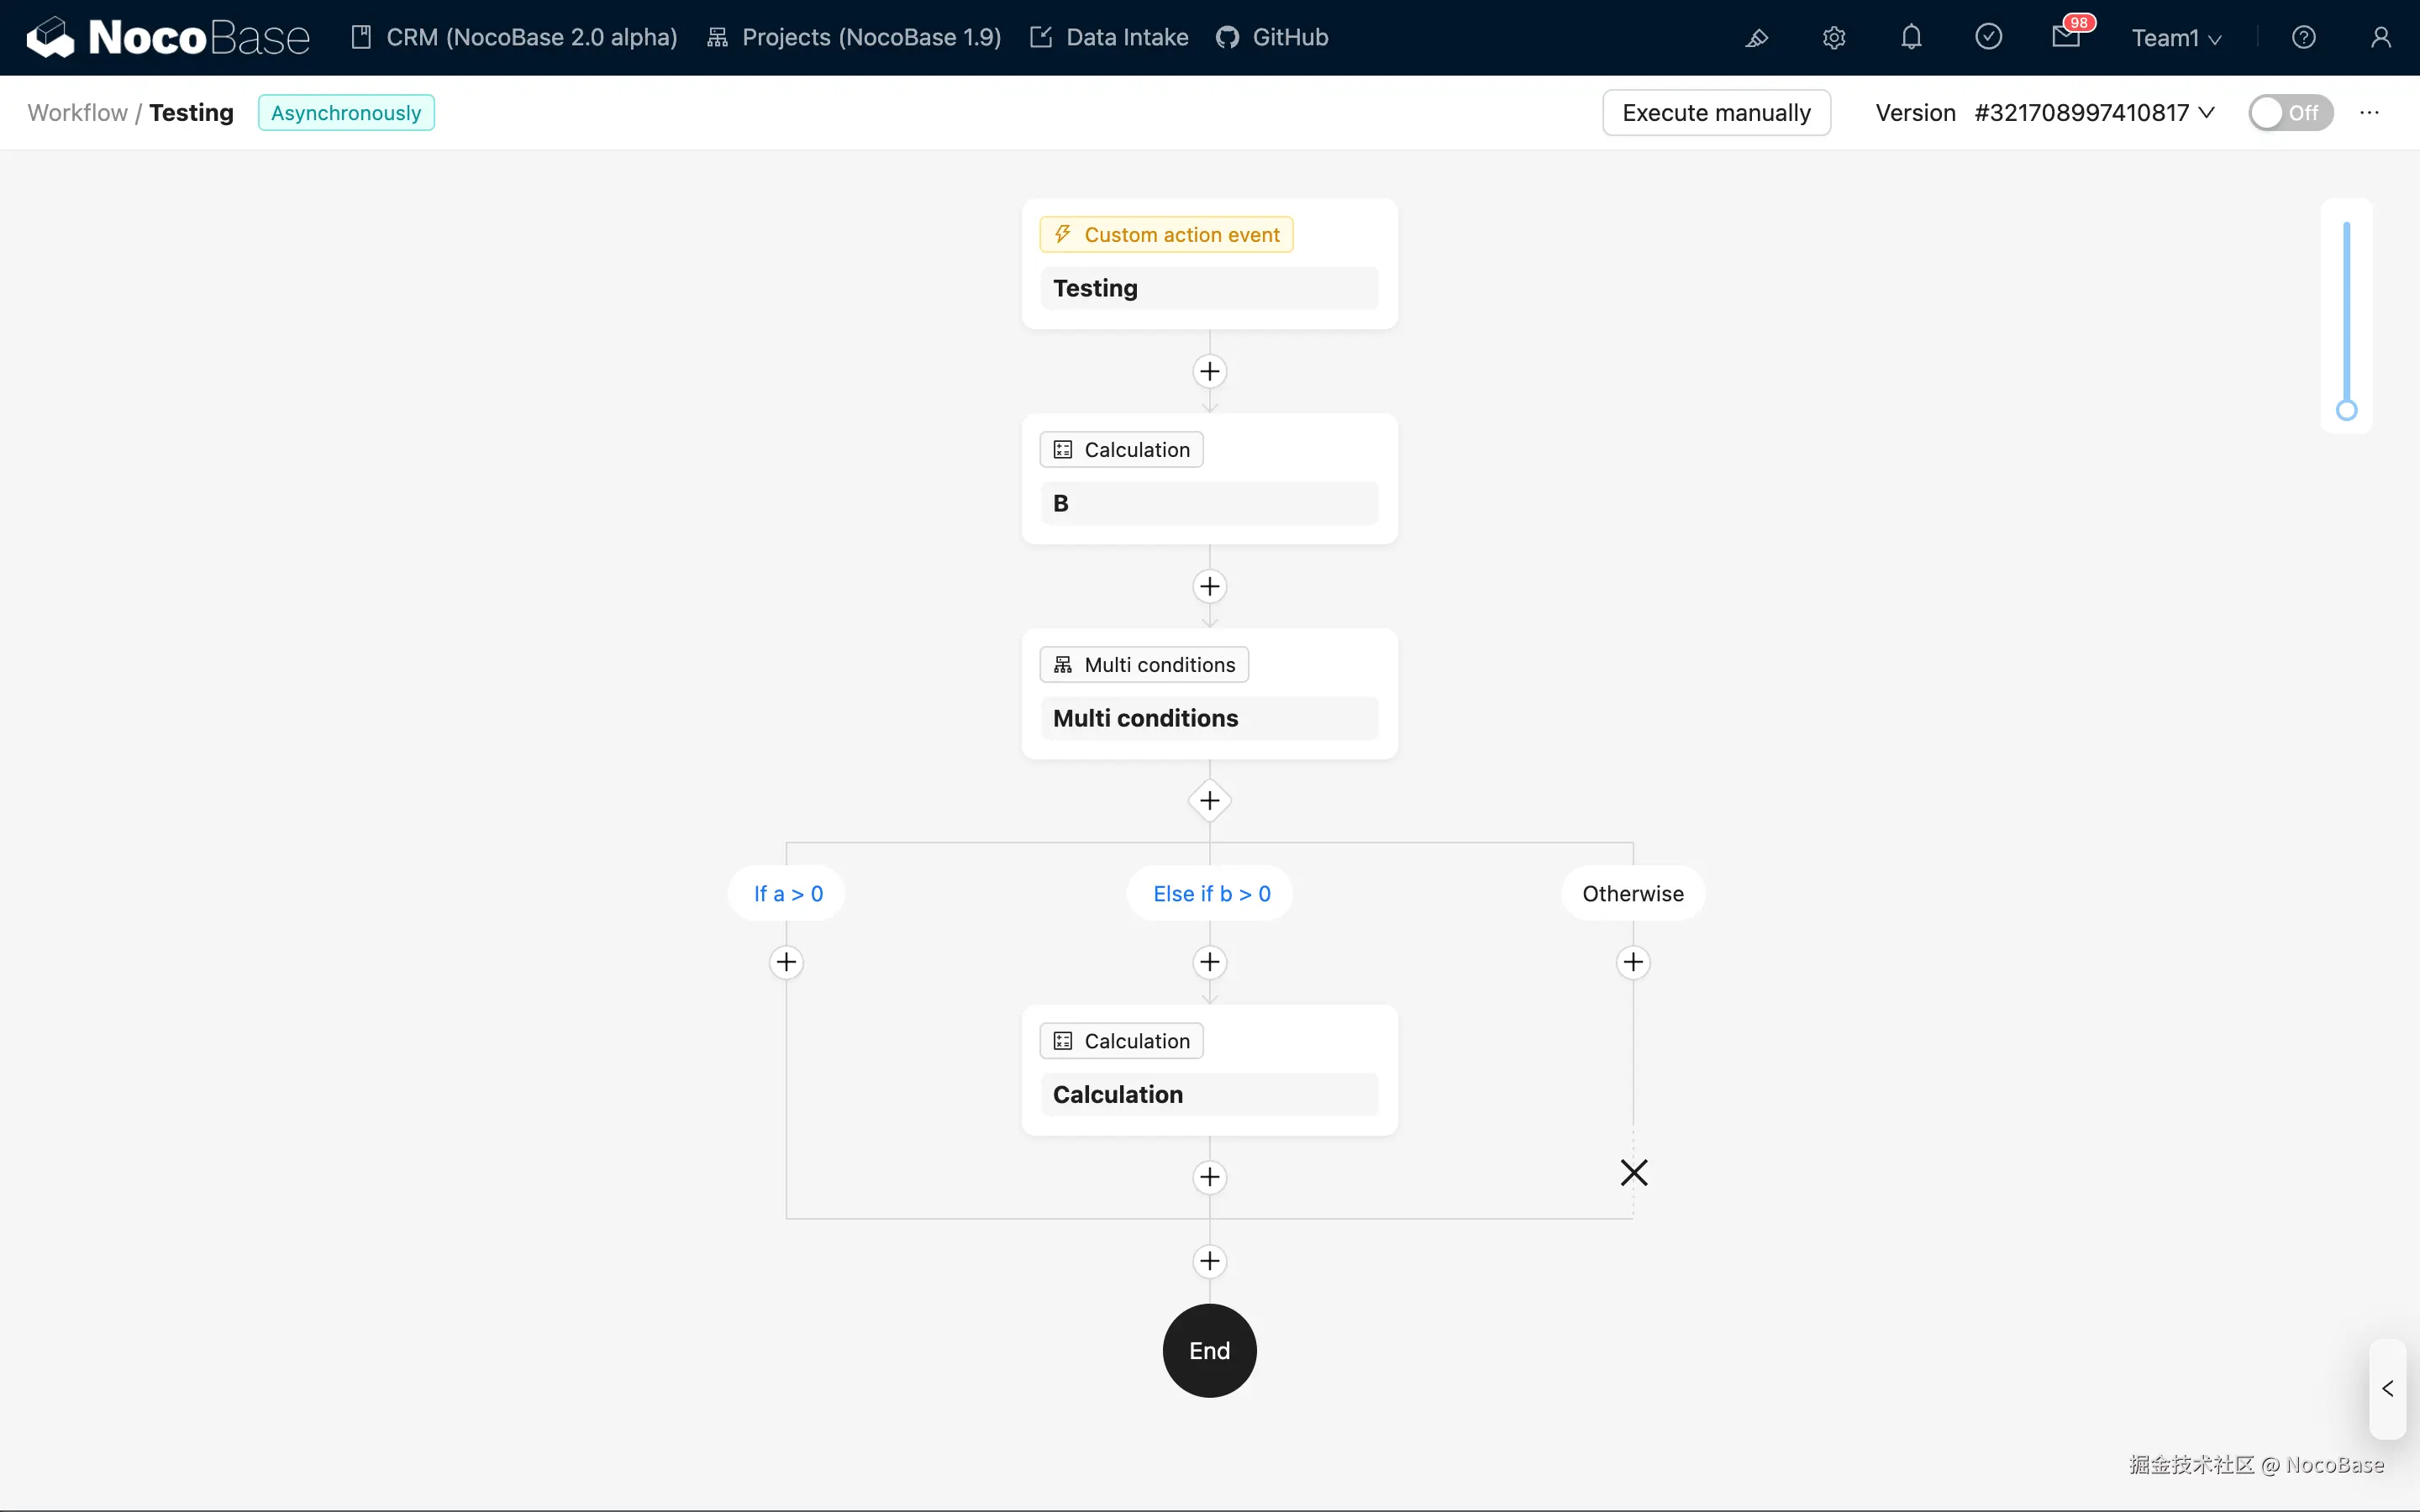The image size is (2420, 1512).
Task: Open the notifications bell icon
Action: click(1911, 38)
